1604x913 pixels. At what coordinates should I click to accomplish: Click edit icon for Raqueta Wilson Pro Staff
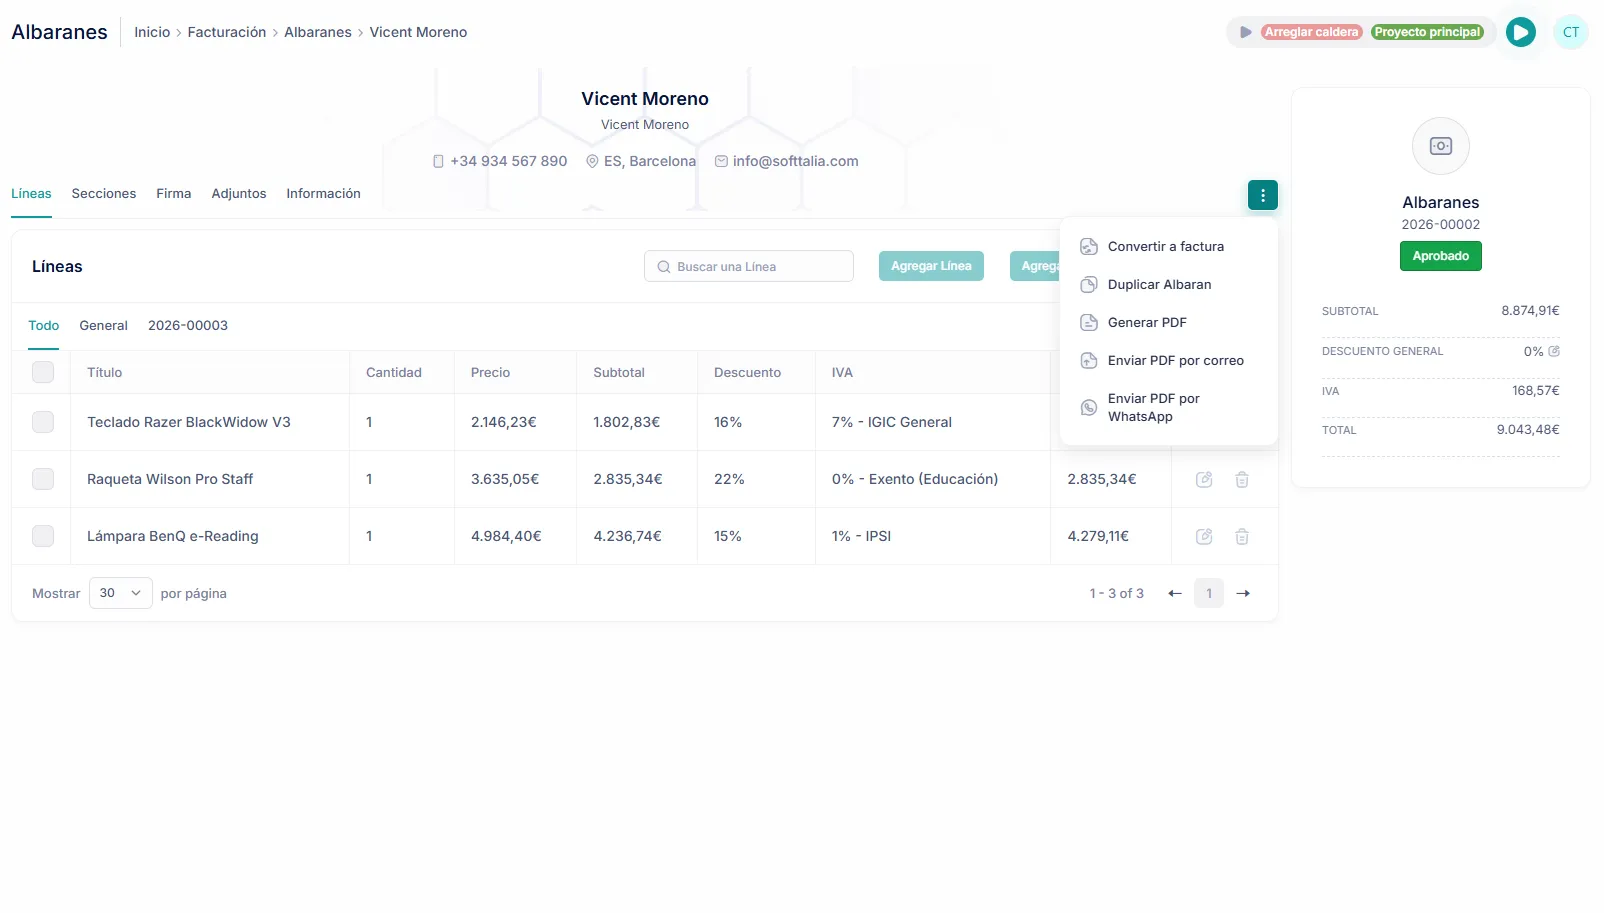pos(1204,480)
